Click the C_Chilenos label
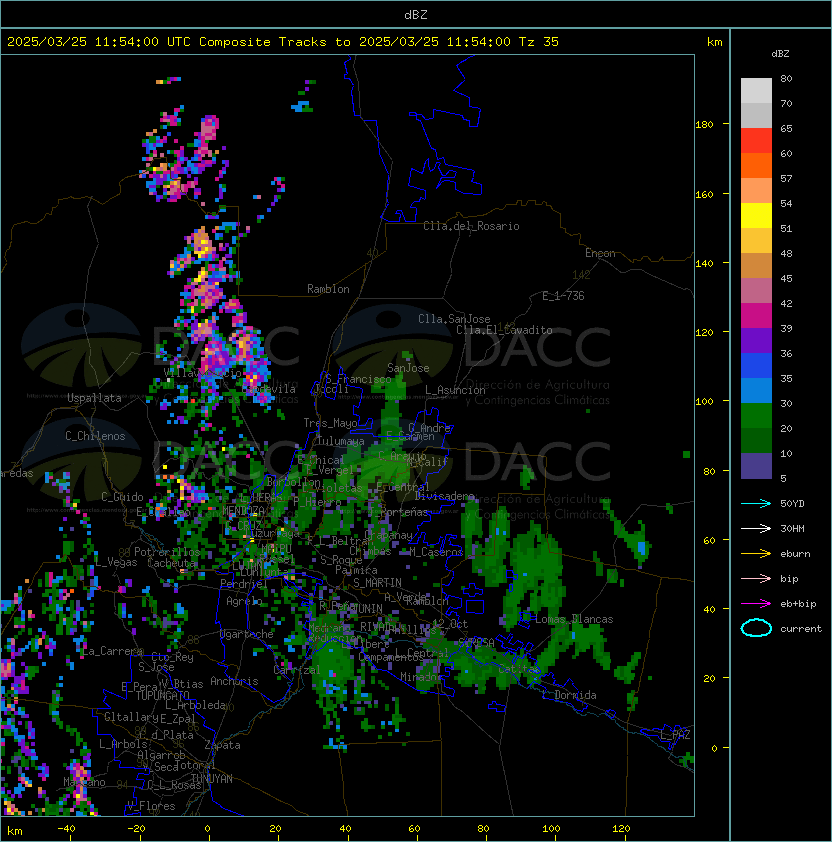 [x=95, y=436]
